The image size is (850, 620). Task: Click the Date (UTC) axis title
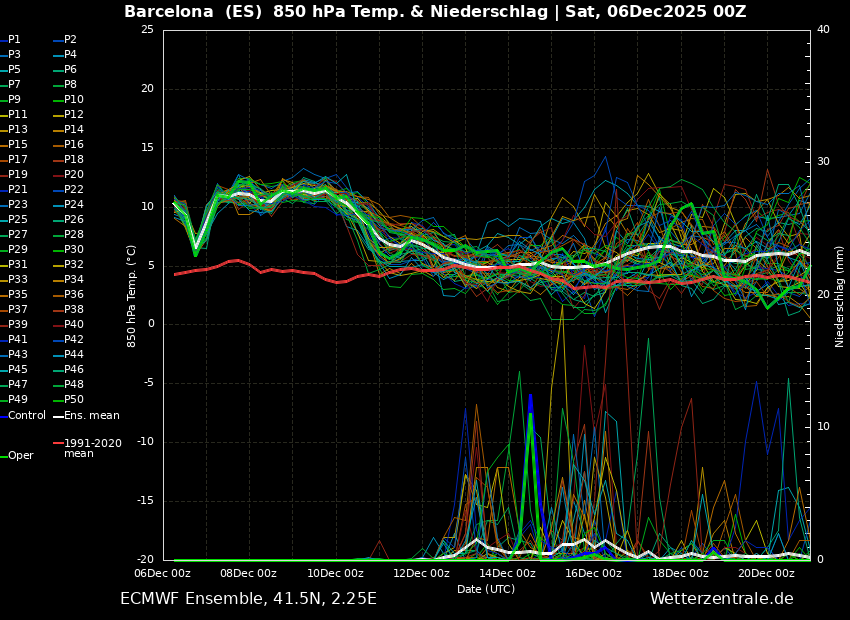pos(486,590)
